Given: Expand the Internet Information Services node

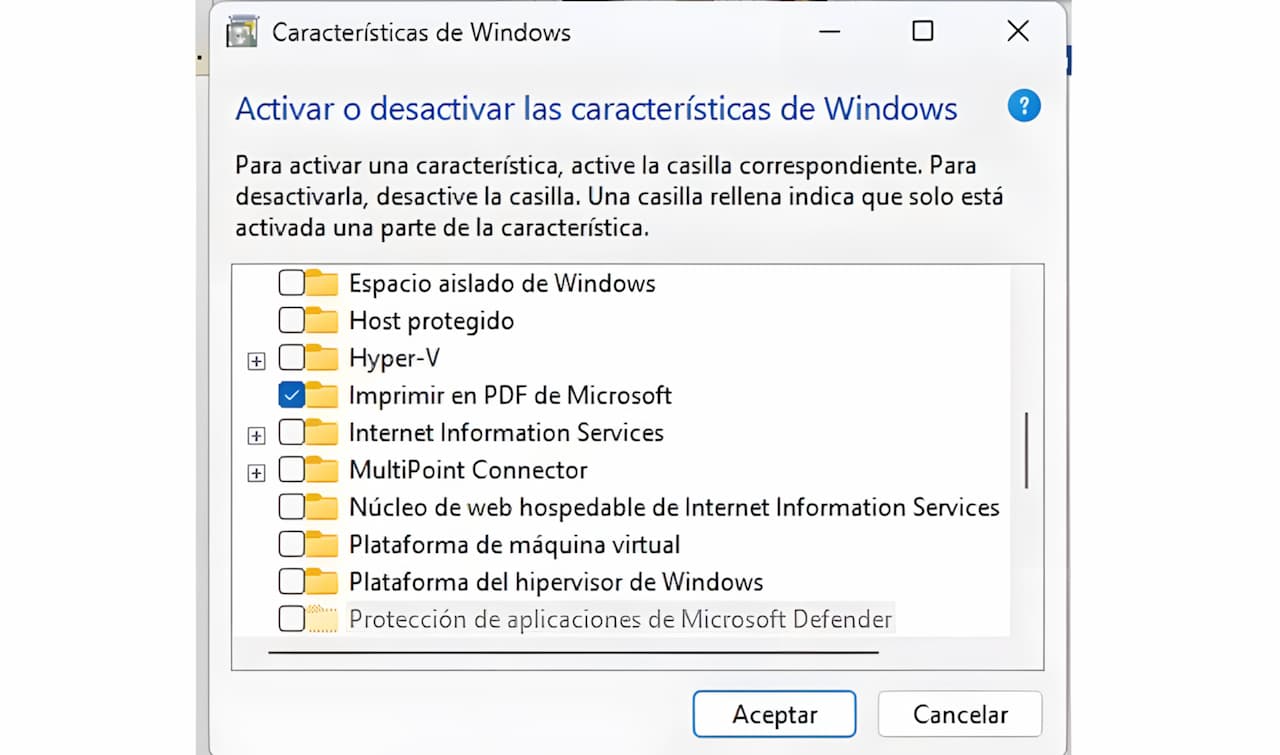Looking at the screenshot, I should tap(256, 436).
